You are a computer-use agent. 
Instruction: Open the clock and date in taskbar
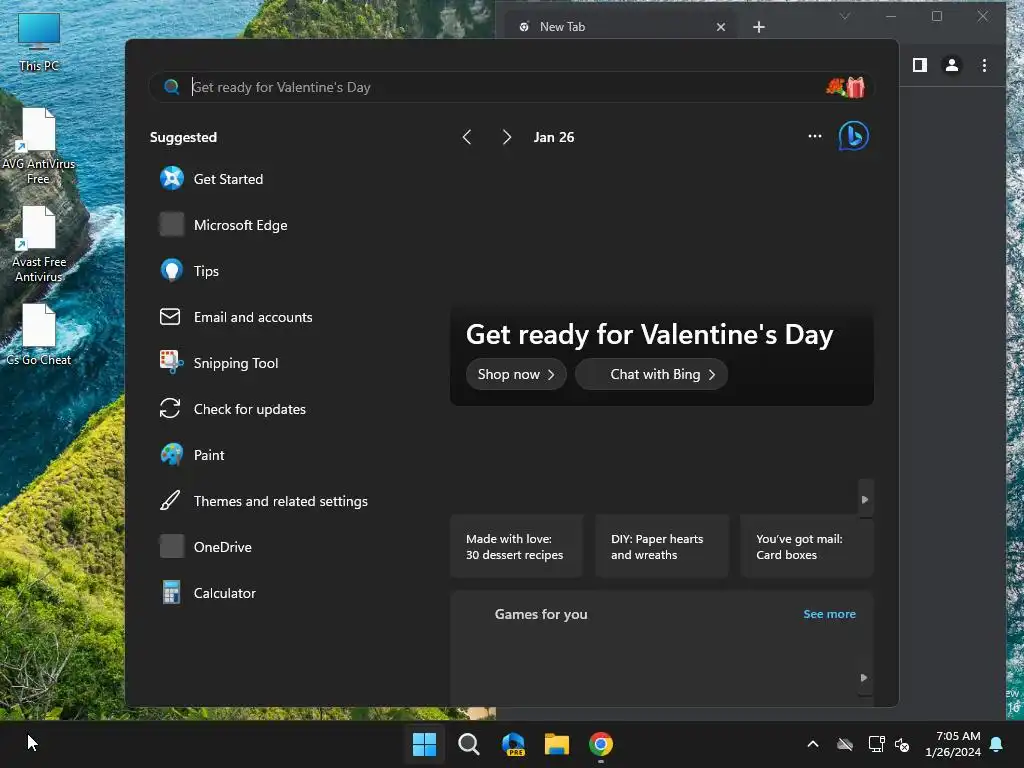click(953, 744)
